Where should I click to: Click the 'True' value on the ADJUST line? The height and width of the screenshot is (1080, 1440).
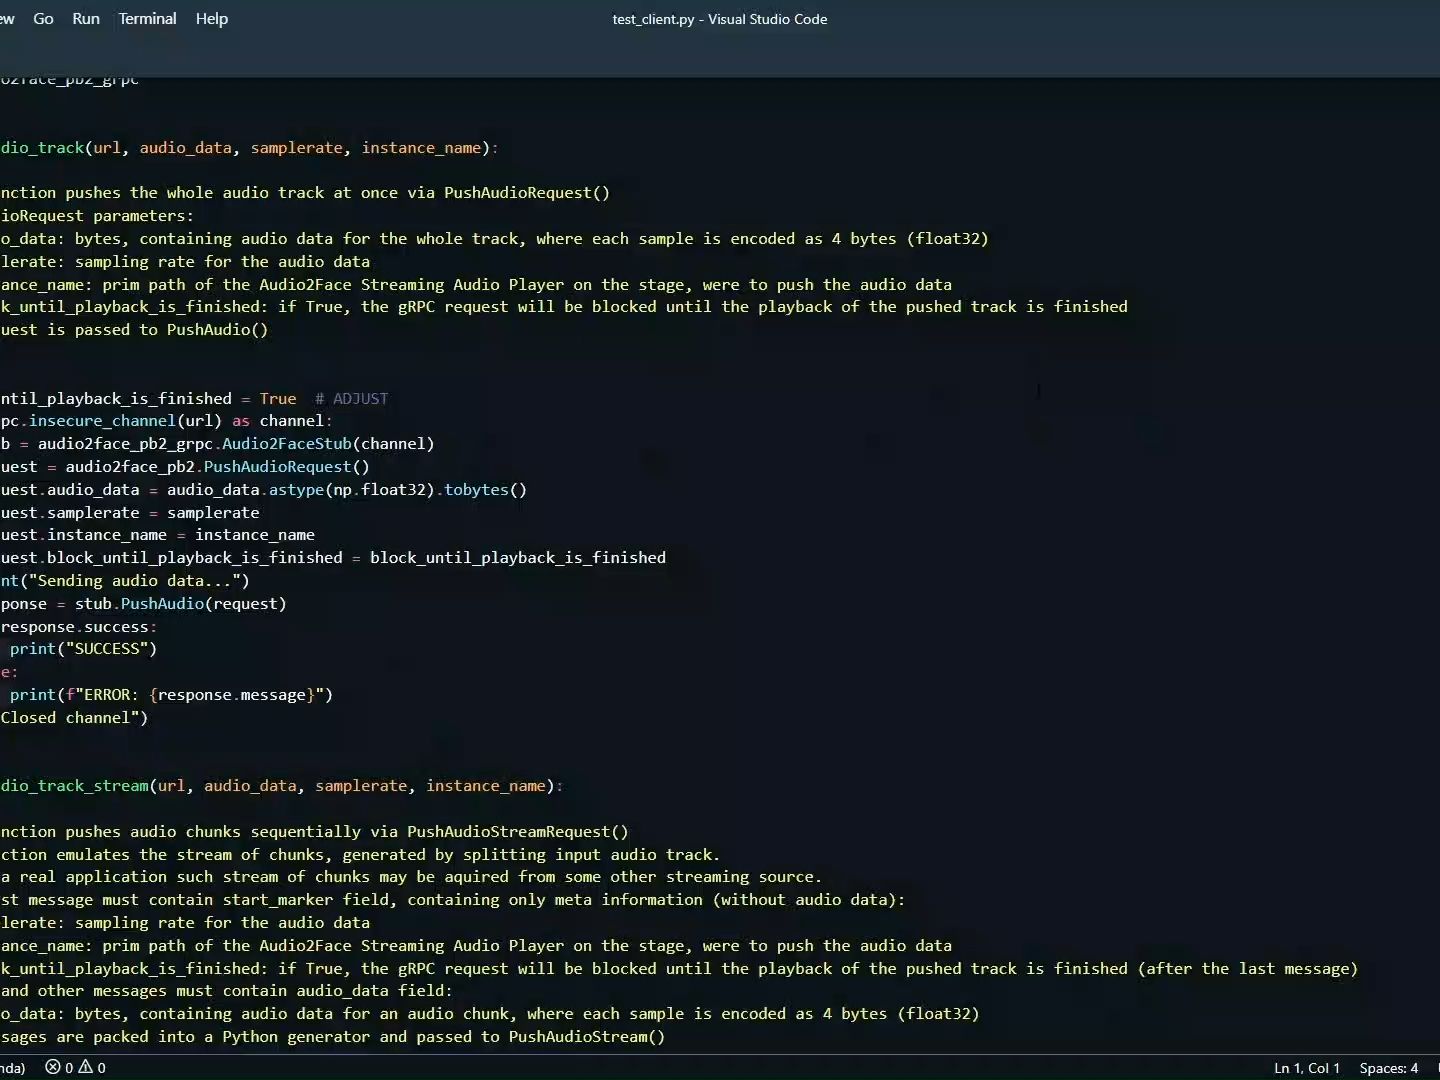[x=278, y=399]
